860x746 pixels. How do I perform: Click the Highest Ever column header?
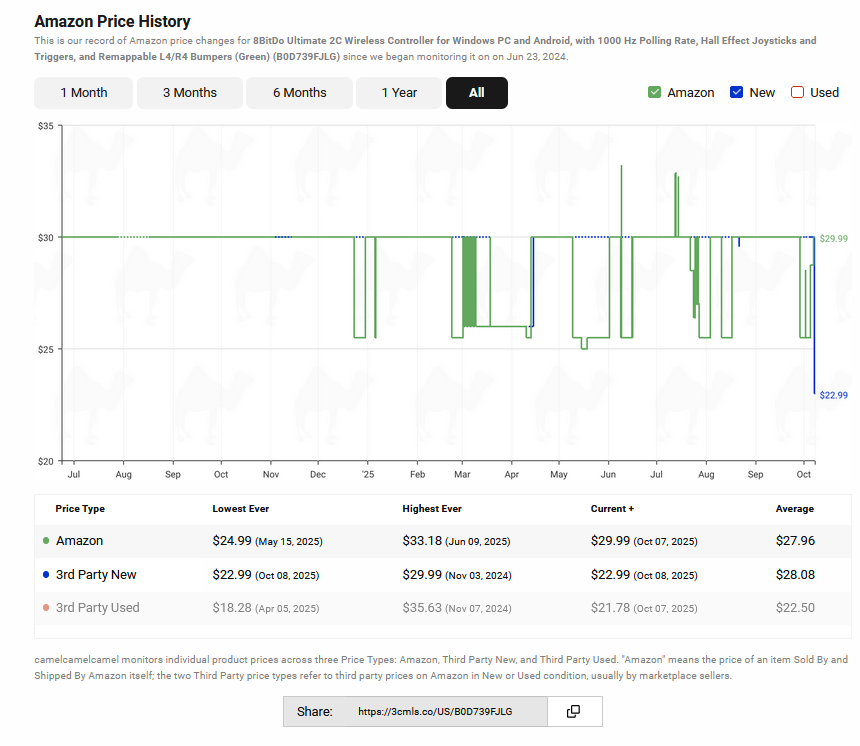[432, 509]
